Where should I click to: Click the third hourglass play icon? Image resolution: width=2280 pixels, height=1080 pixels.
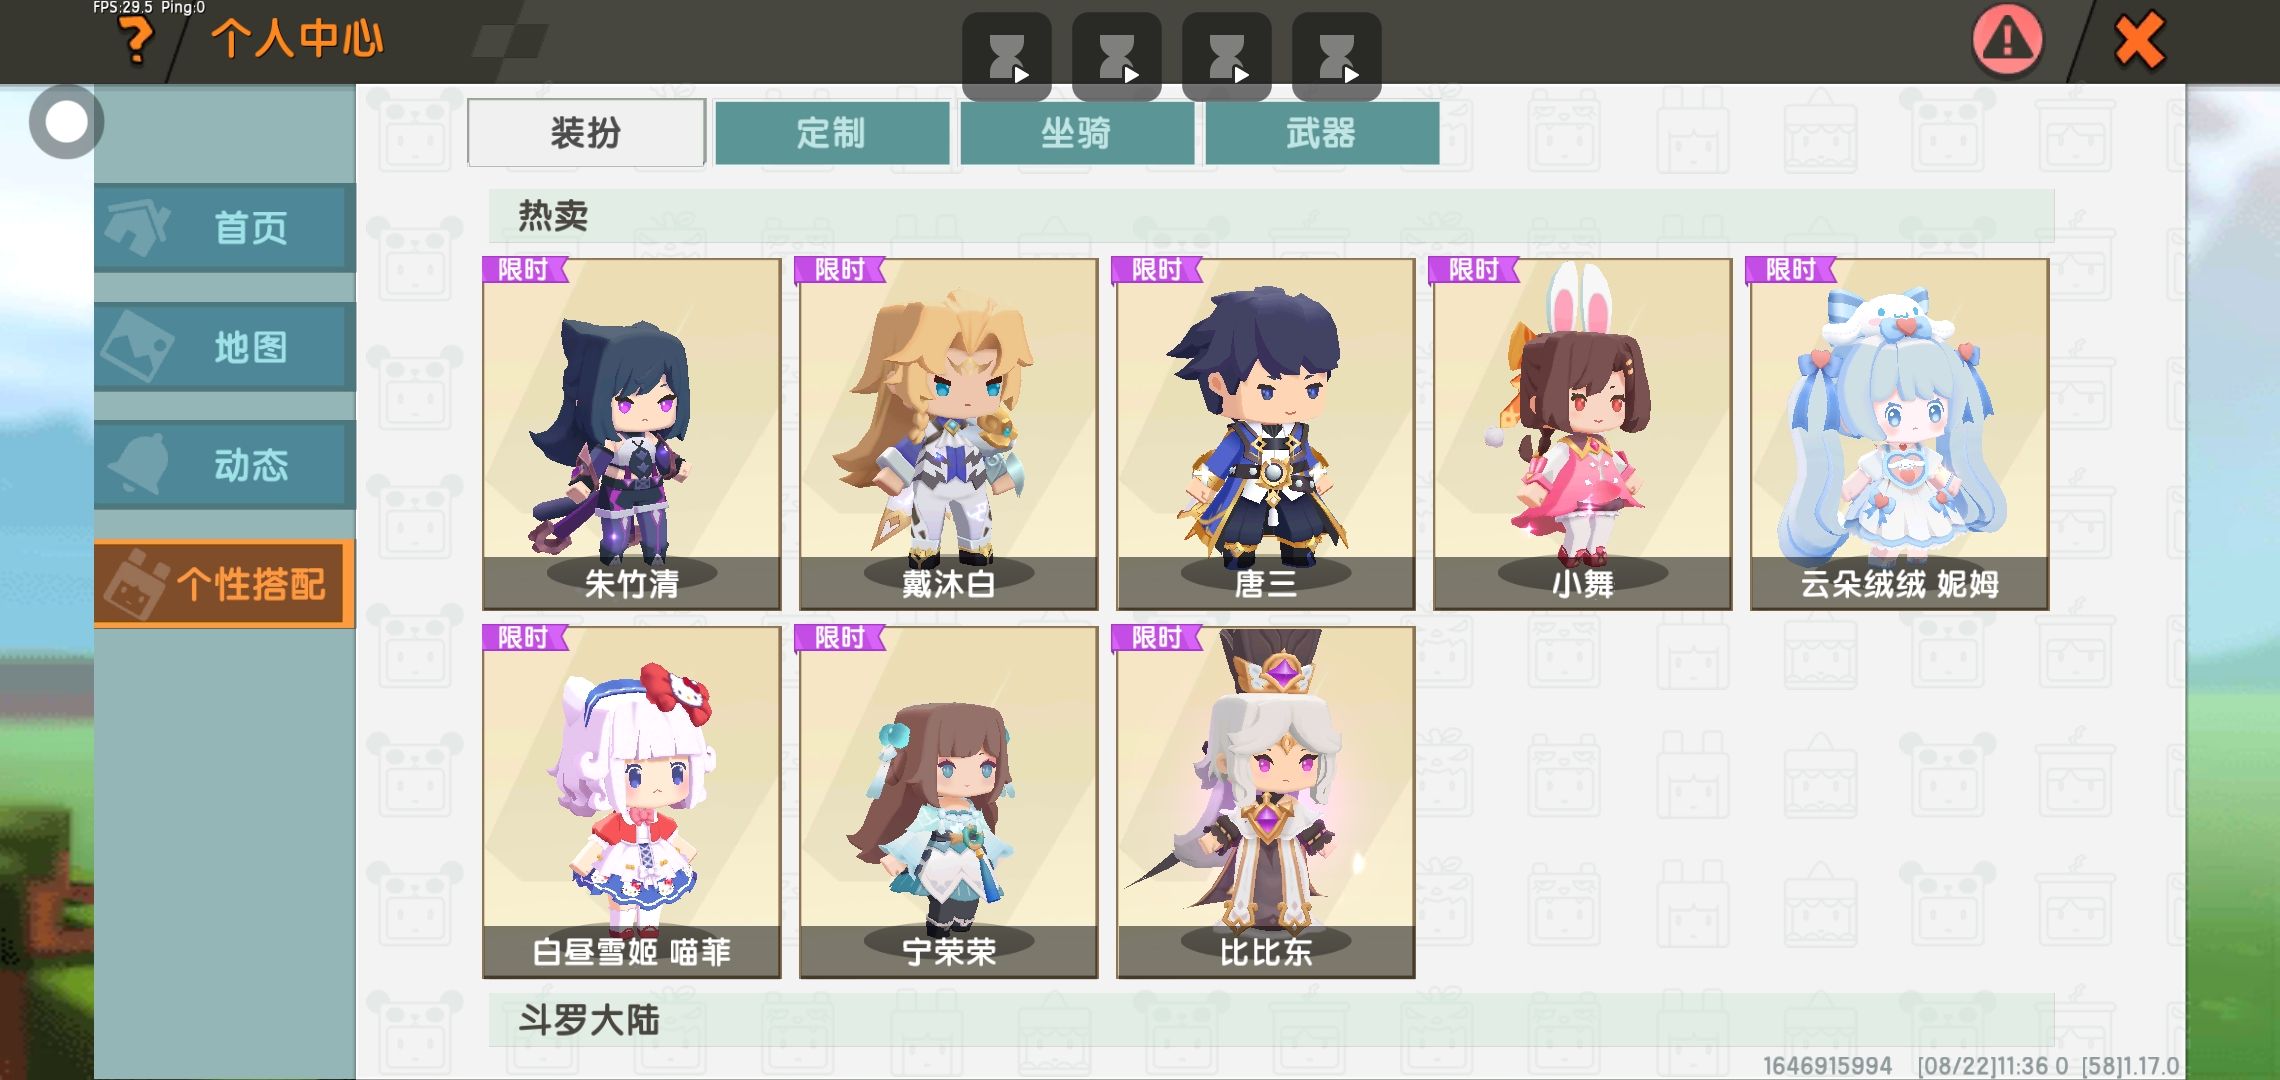[x=1227, y=56]
